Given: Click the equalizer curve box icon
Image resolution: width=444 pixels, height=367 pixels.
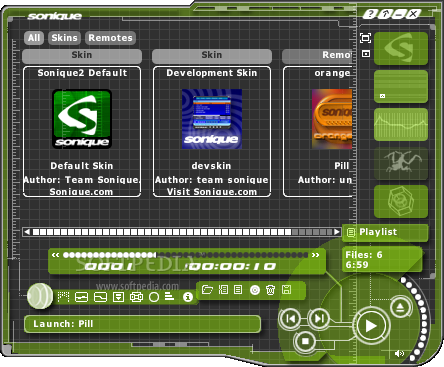Looking at the screenshot, I should (x=82, y=297).
